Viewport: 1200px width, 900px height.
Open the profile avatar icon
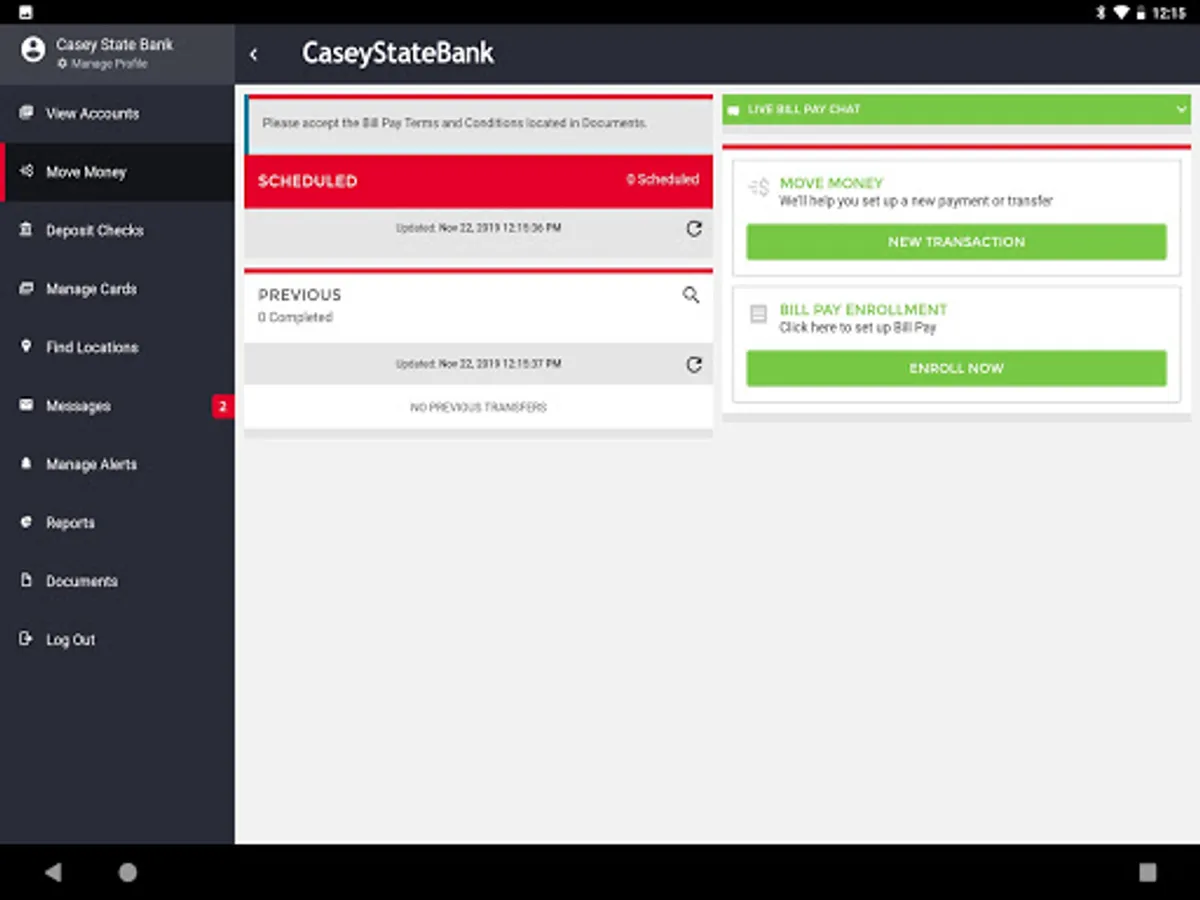33,49
